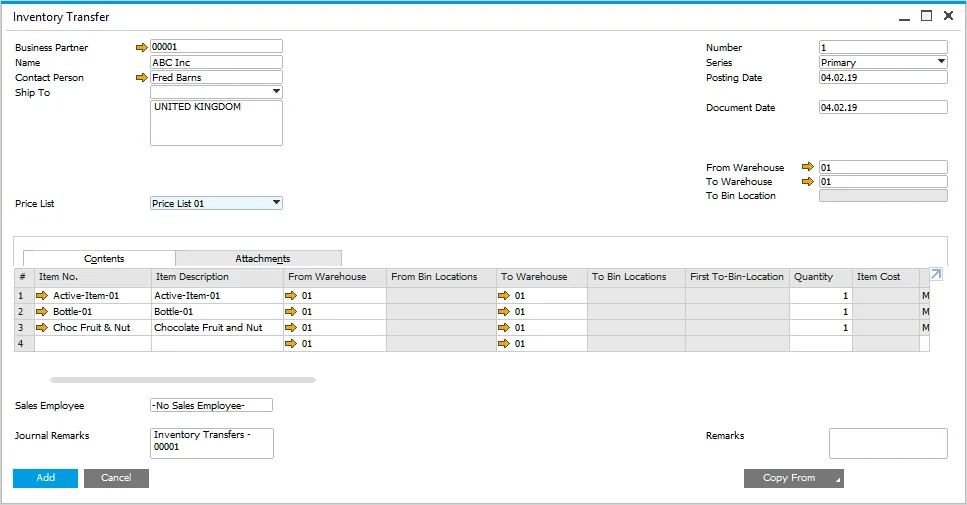
Task: Click header From Warehouse link arrow
Action: point(808,167)
